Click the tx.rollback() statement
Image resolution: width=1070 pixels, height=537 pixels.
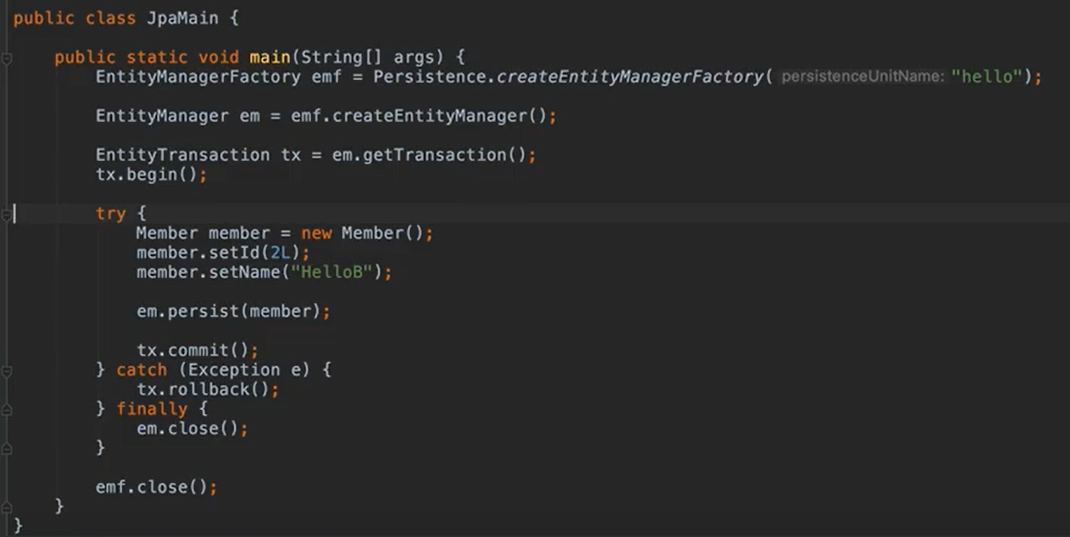point(208,390)
